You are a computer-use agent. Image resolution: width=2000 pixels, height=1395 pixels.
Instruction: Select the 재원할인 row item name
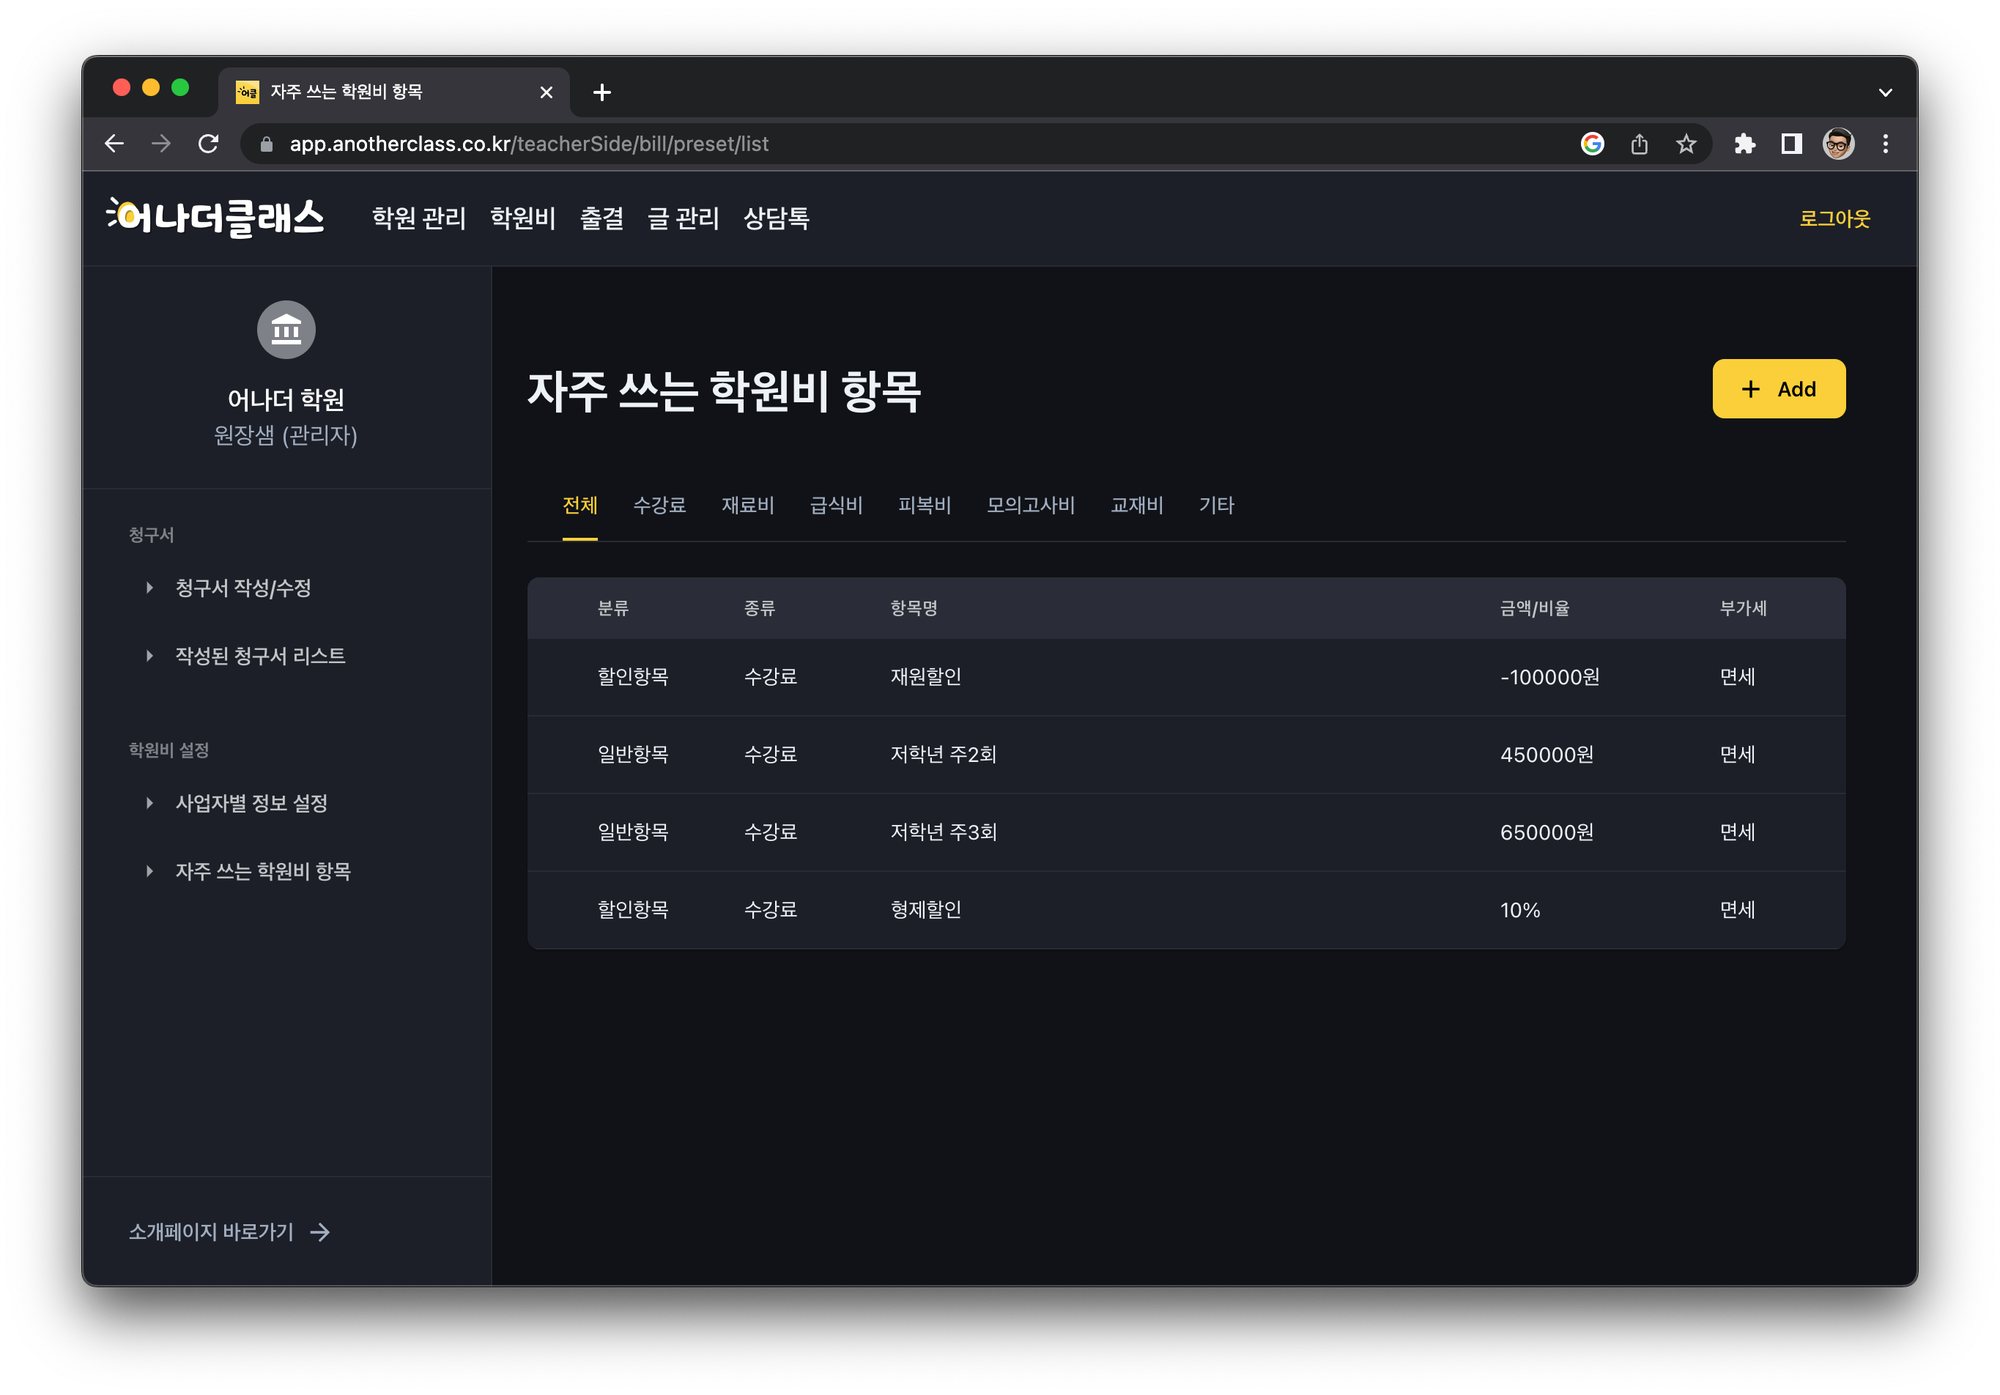coord(926,677)
